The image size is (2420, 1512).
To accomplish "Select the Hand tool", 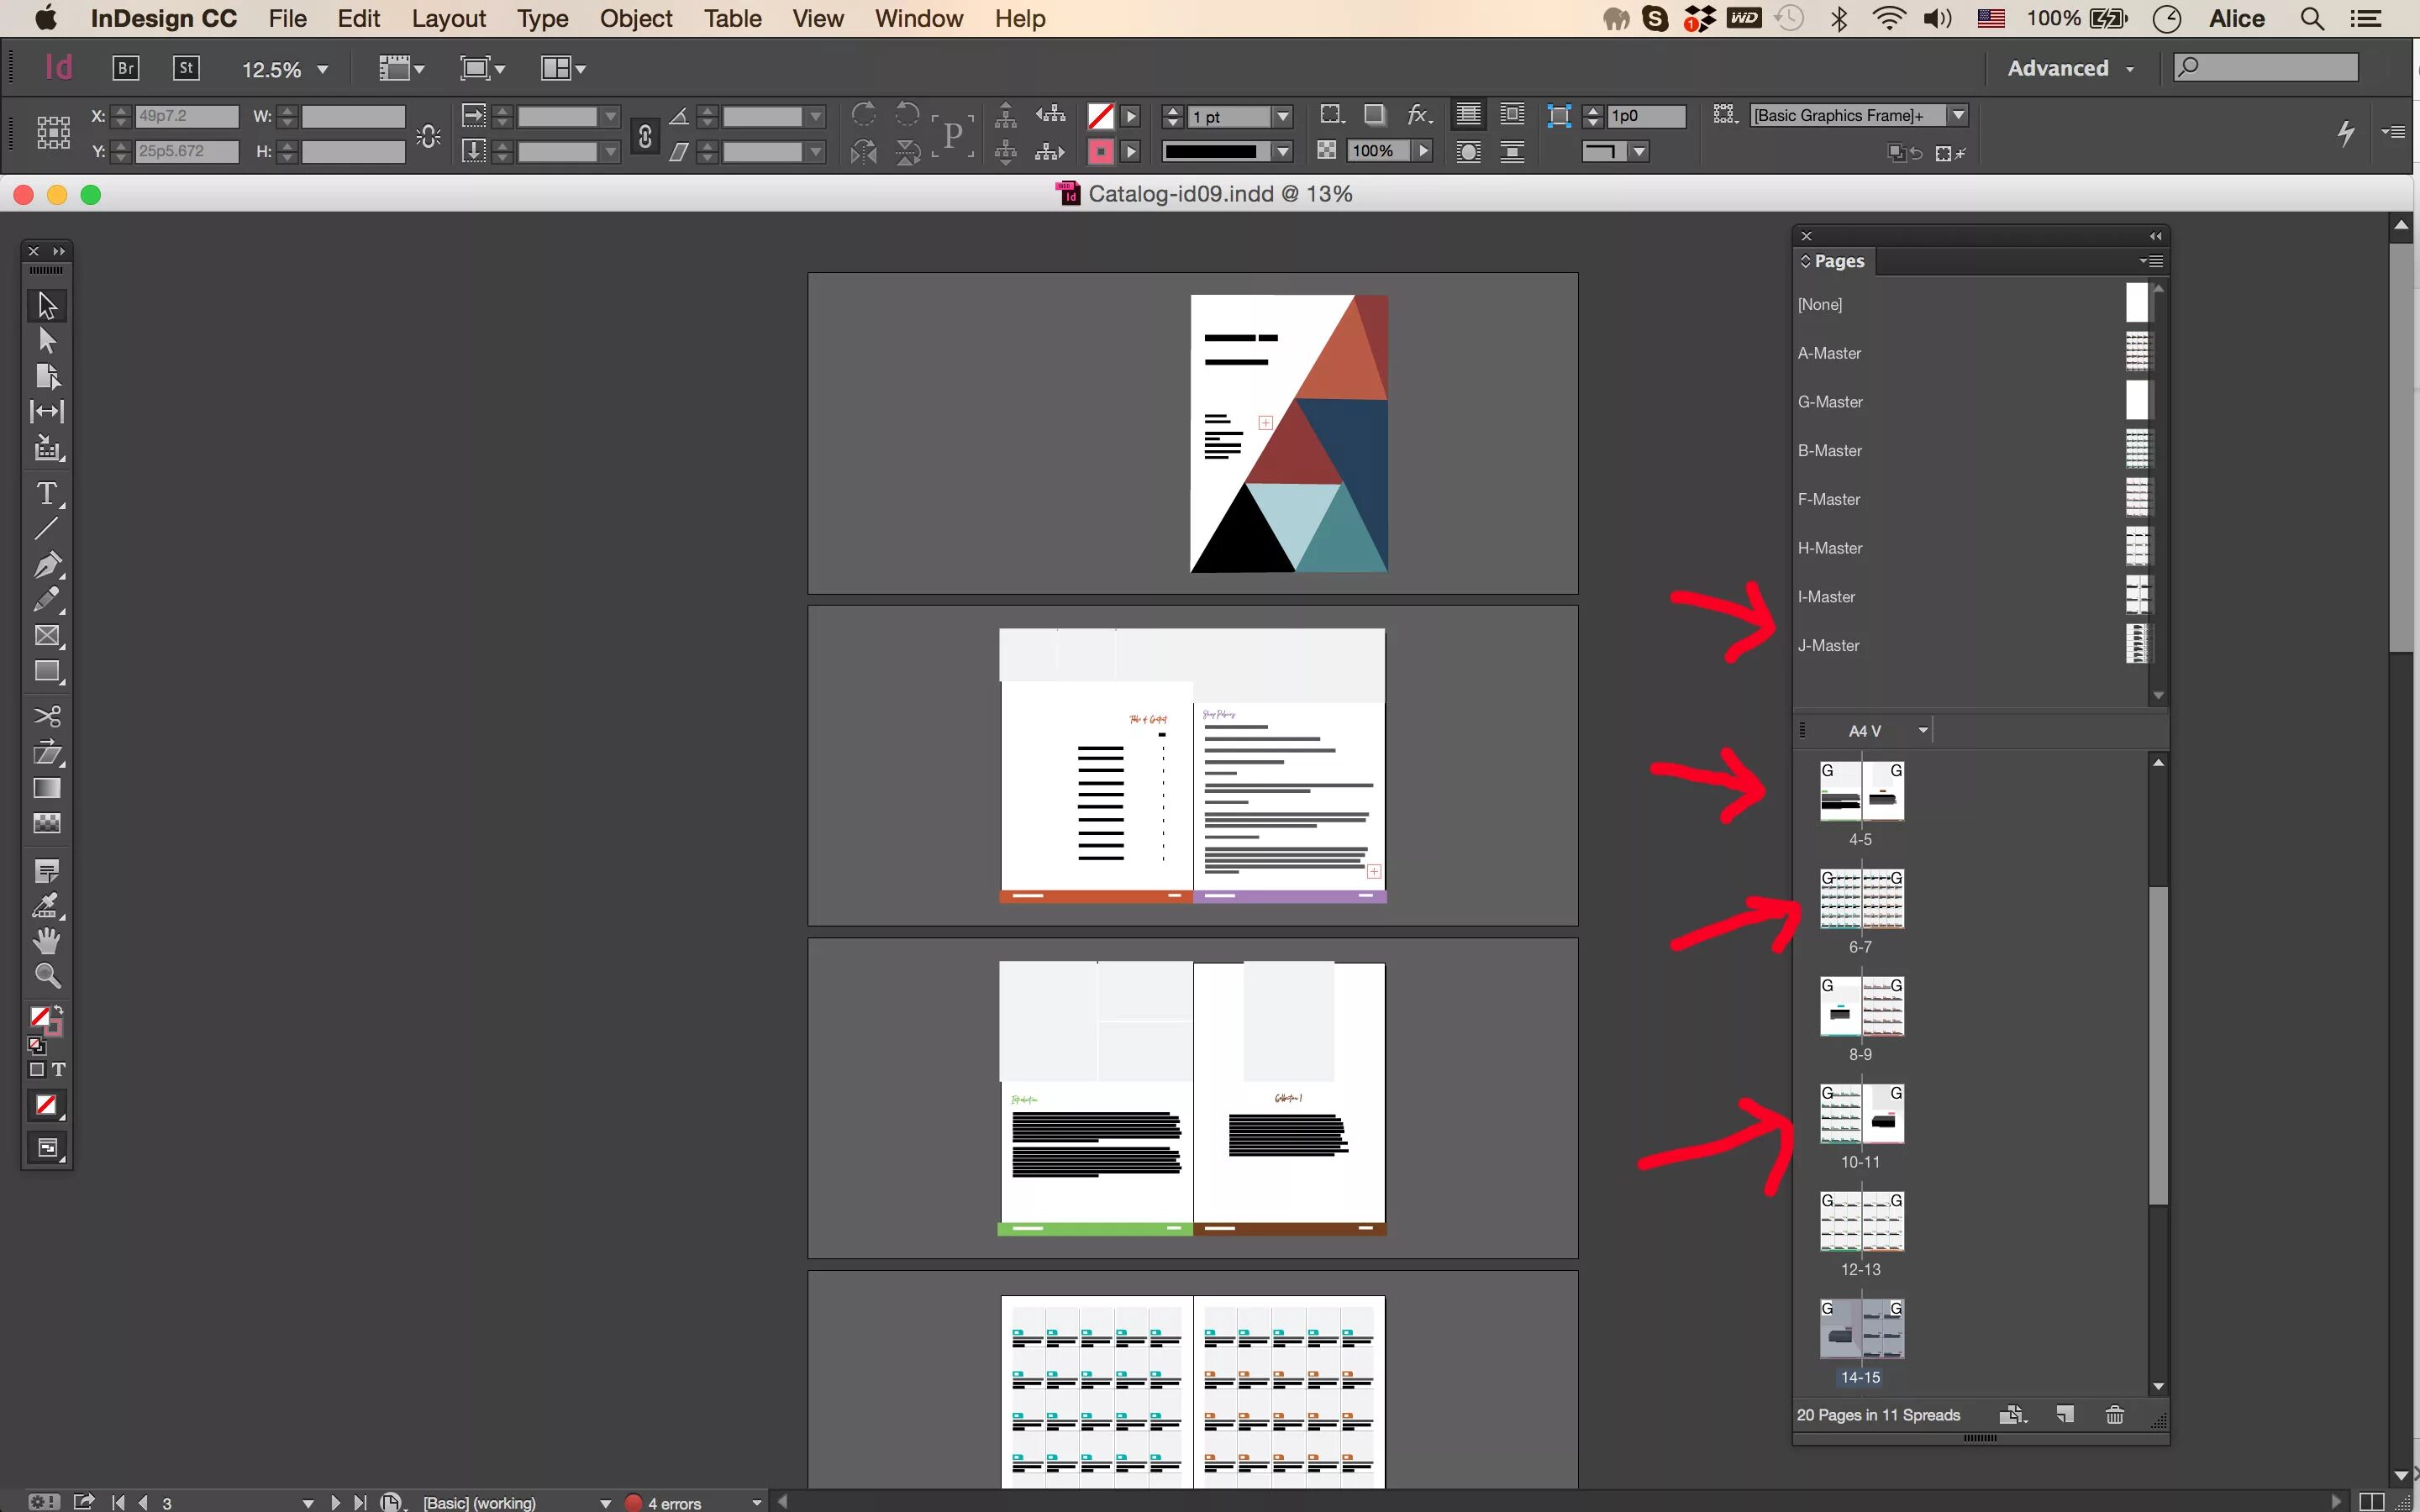I will [x=46, y=941].
